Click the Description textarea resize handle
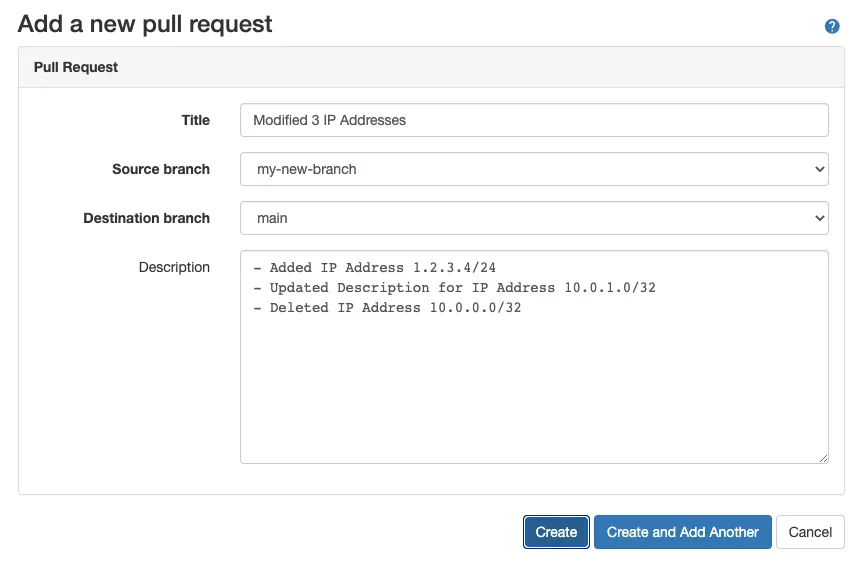Viewport: 868px width, 570px height. click(822, 457)
